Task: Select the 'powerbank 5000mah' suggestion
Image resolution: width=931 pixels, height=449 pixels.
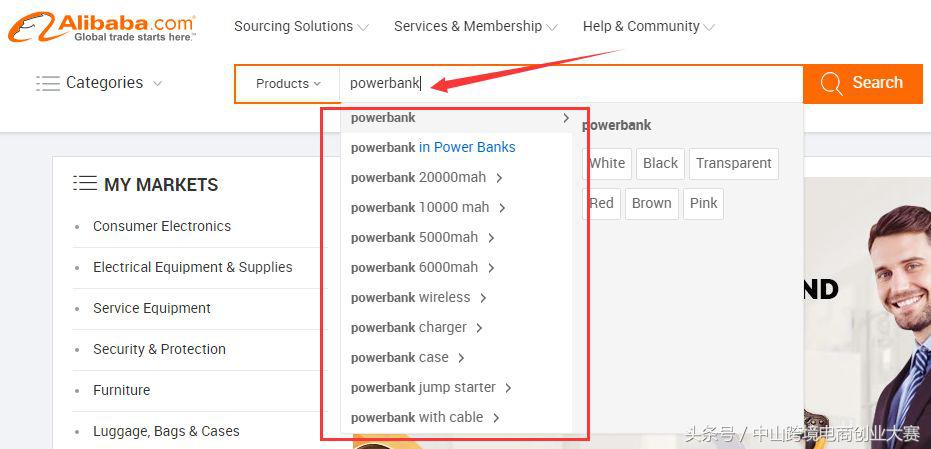Action: click(x=414, y=237)
